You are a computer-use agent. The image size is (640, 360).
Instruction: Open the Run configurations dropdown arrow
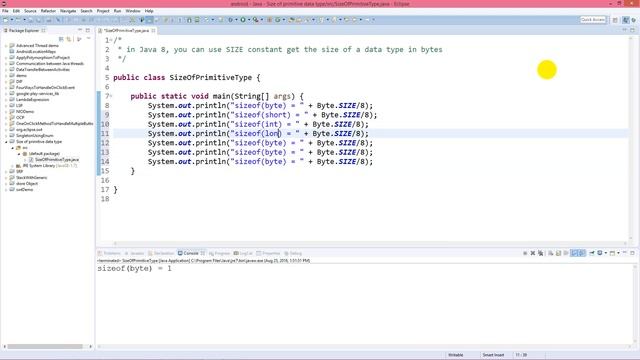click(249, 20)
